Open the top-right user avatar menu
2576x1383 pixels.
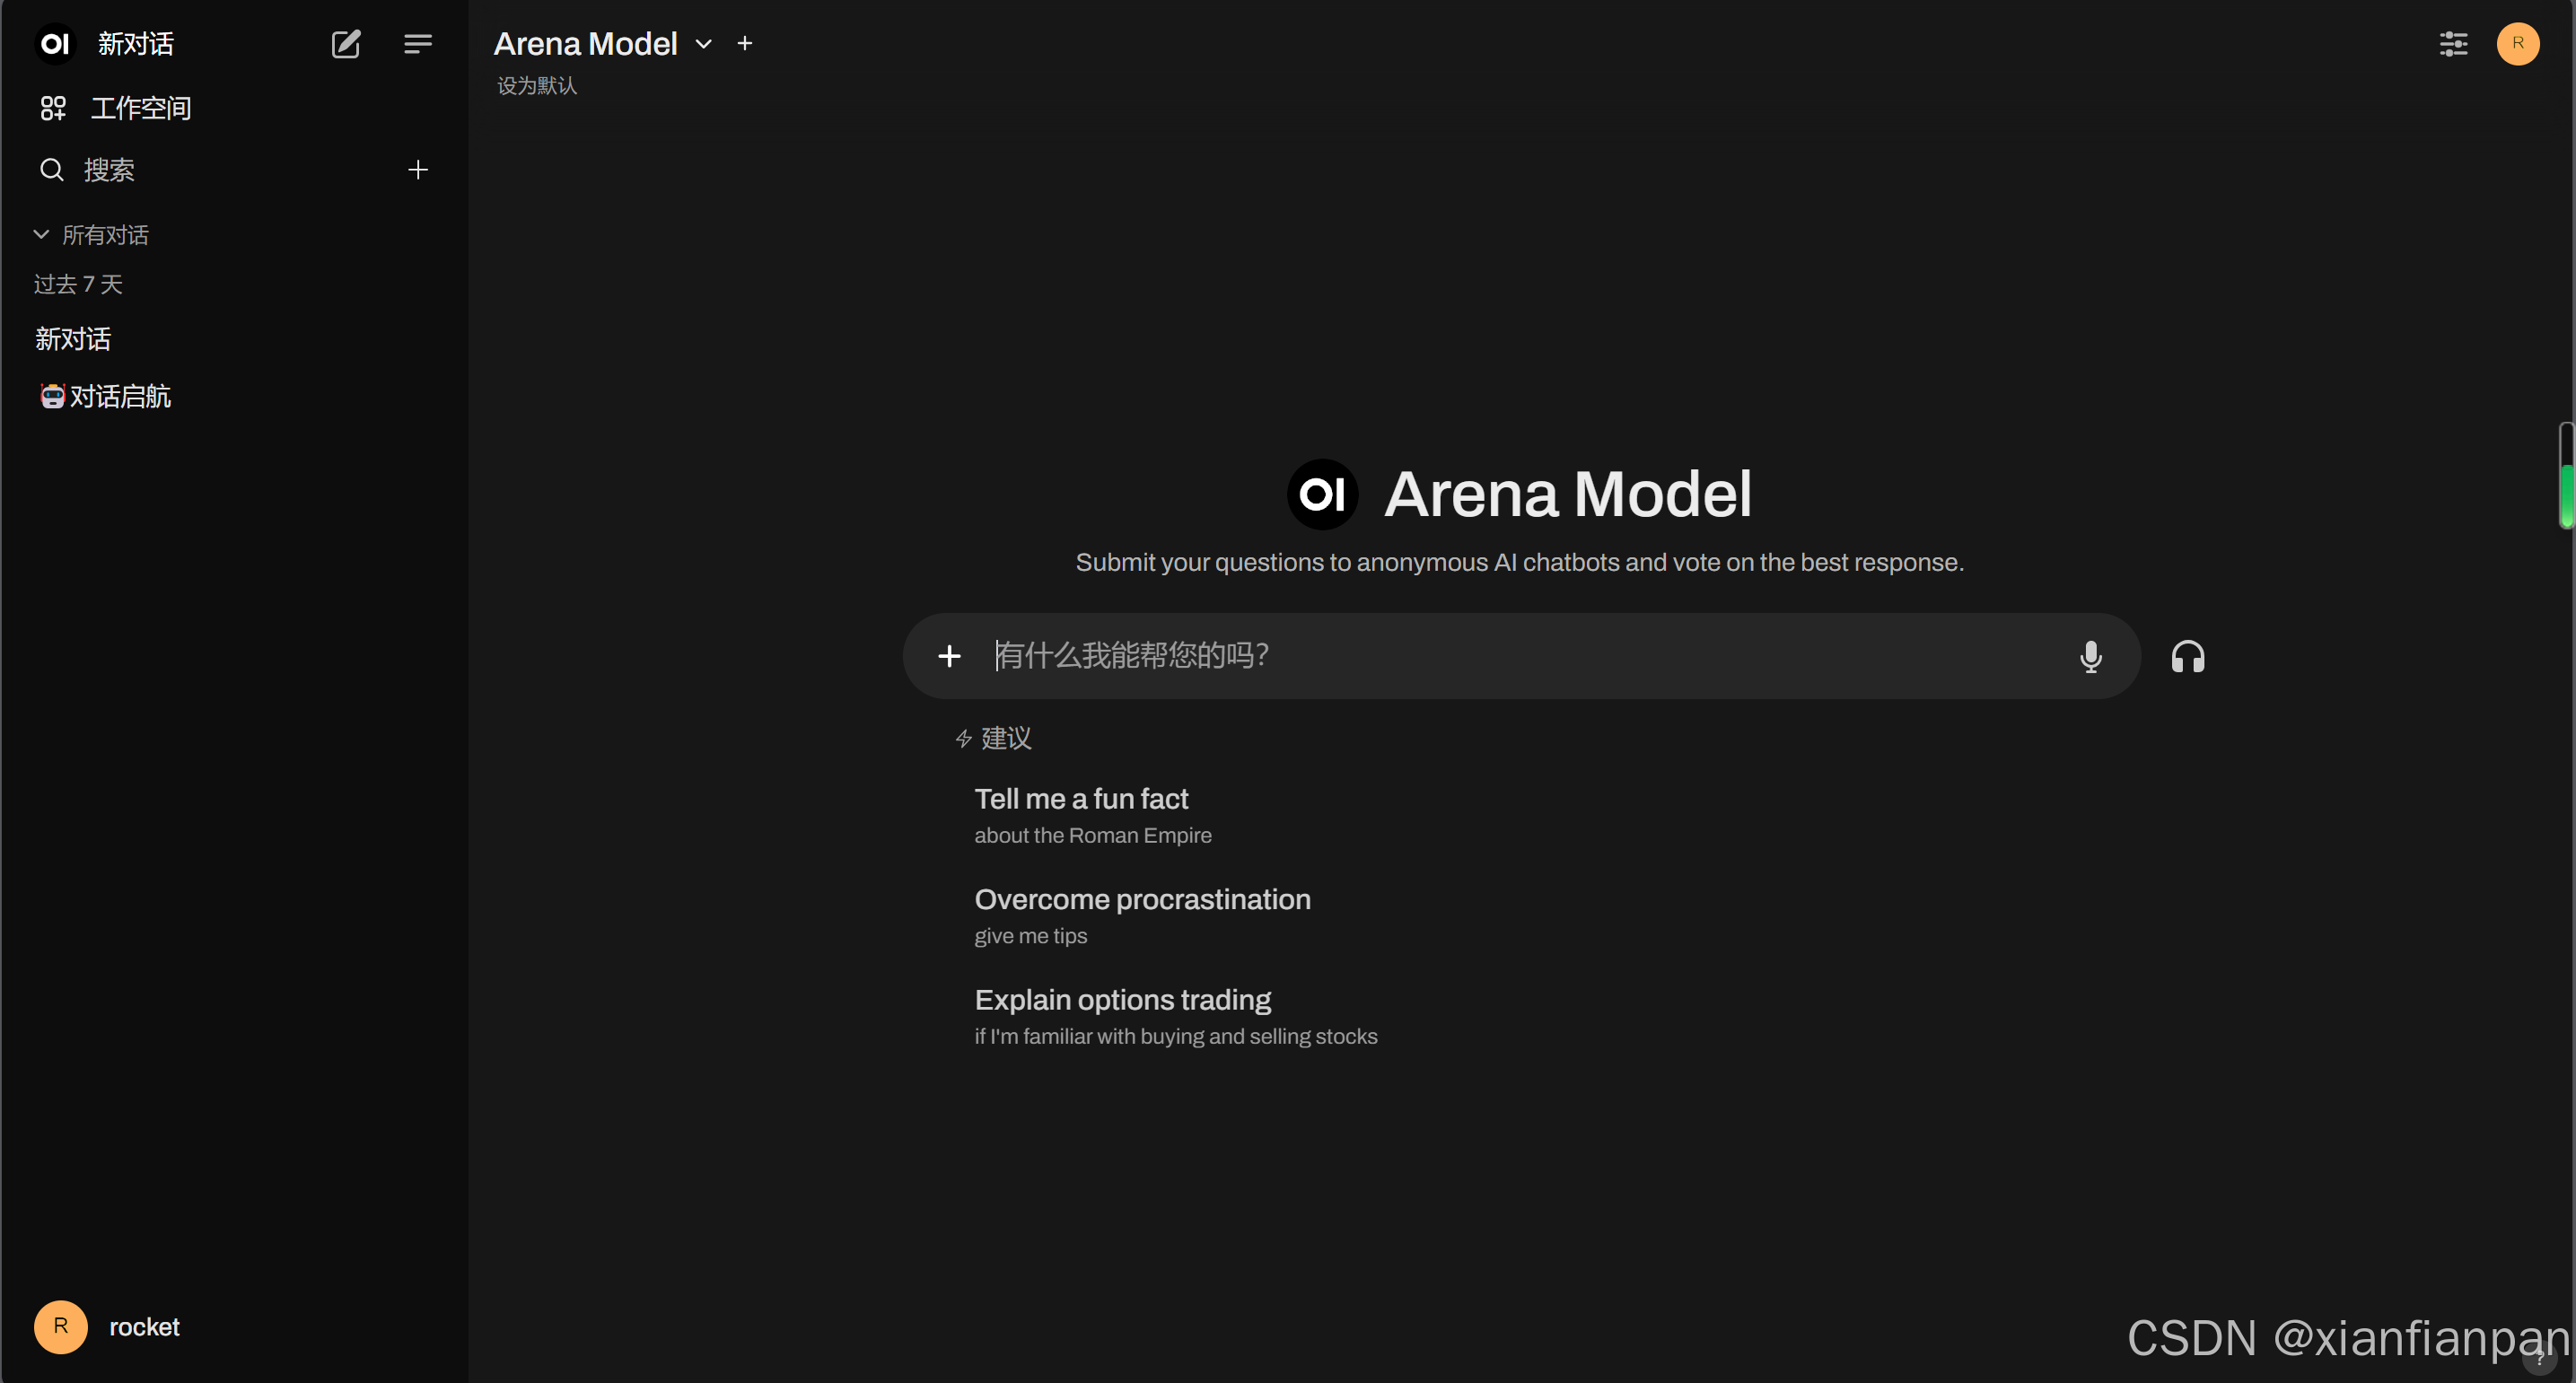(x=2517, y=44)
